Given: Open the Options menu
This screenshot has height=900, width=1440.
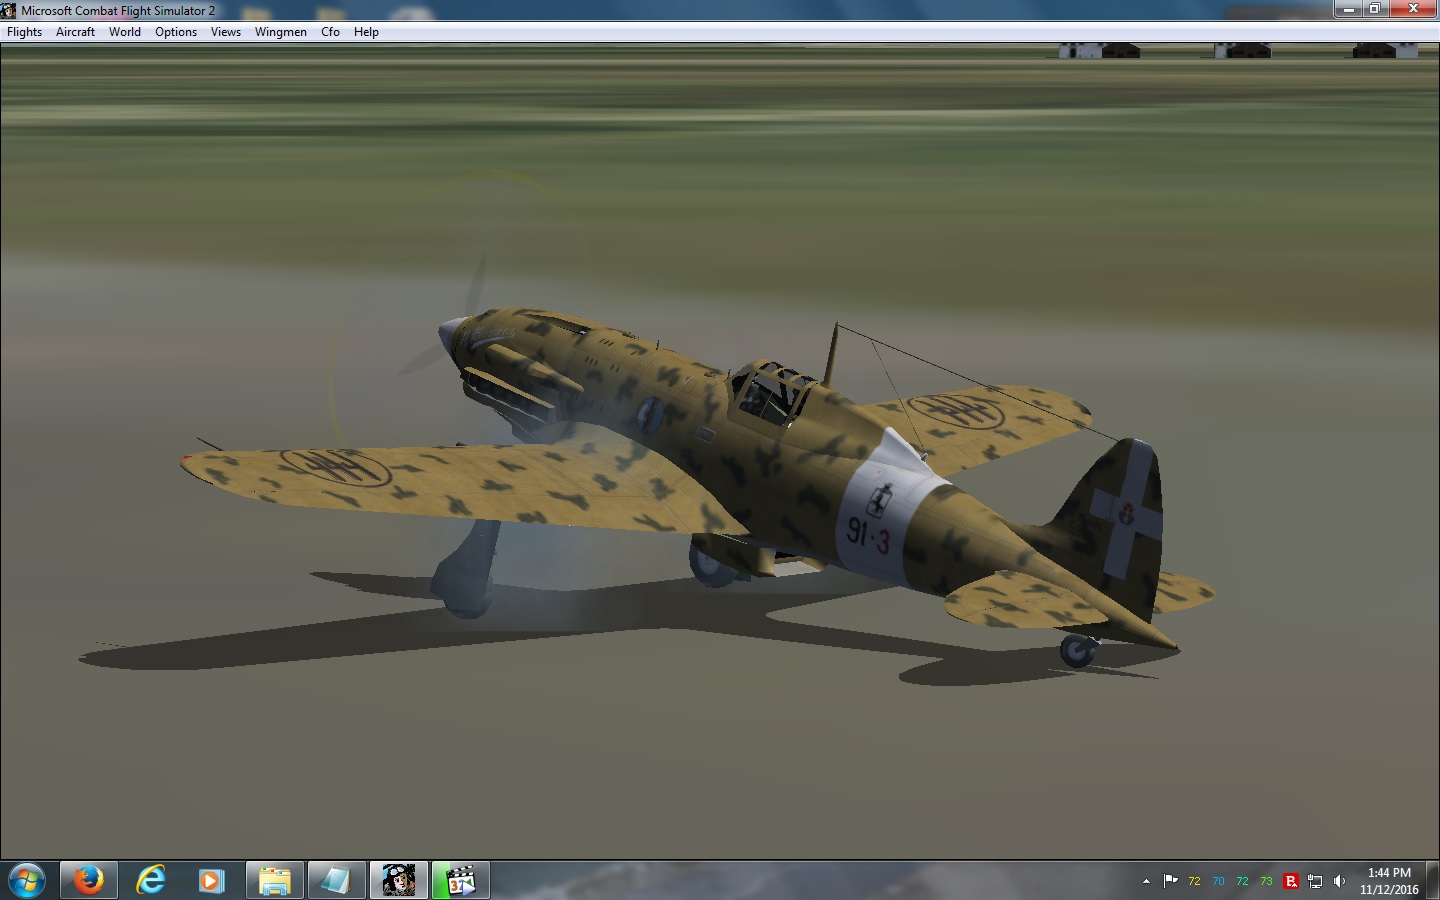Looking at the screenshot, I should 176,32.
